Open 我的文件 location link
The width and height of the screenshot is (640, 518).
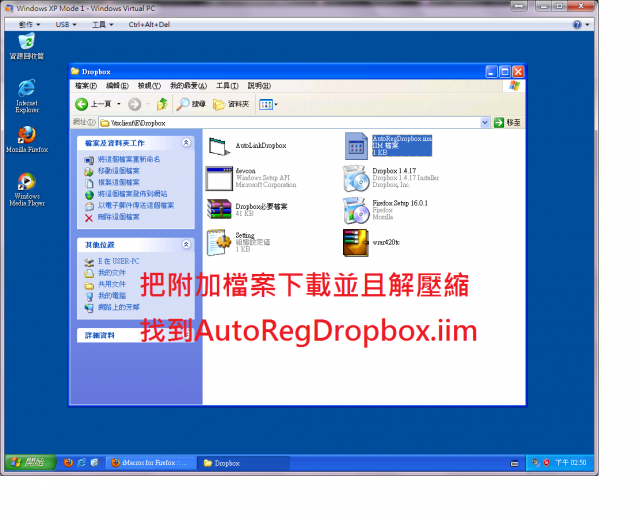coord(112,272)
